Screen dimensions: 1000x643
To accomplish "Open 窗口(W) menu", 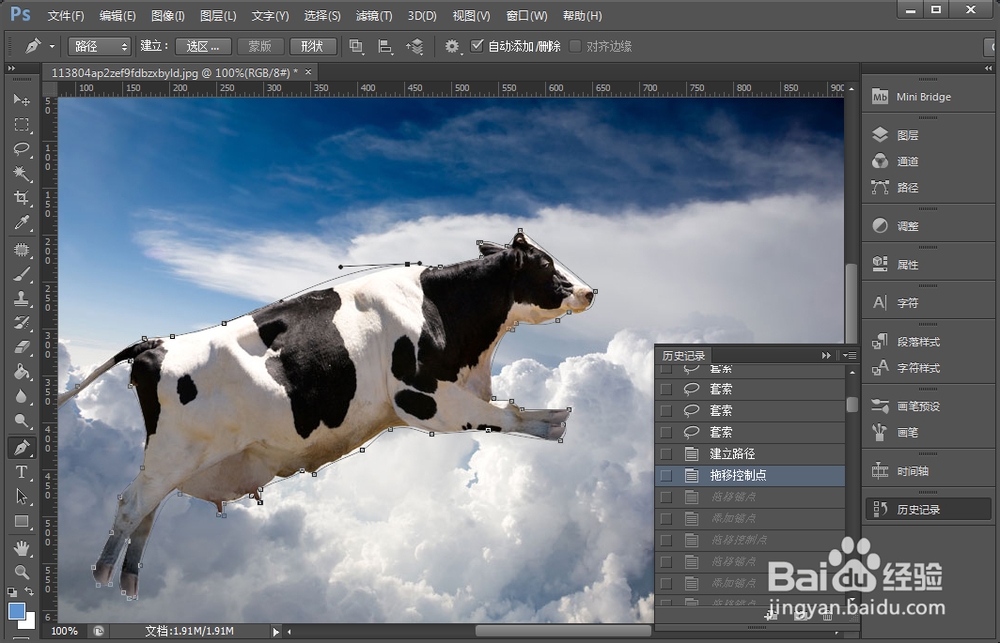I will pyautogui.click(x=526, y=15).
